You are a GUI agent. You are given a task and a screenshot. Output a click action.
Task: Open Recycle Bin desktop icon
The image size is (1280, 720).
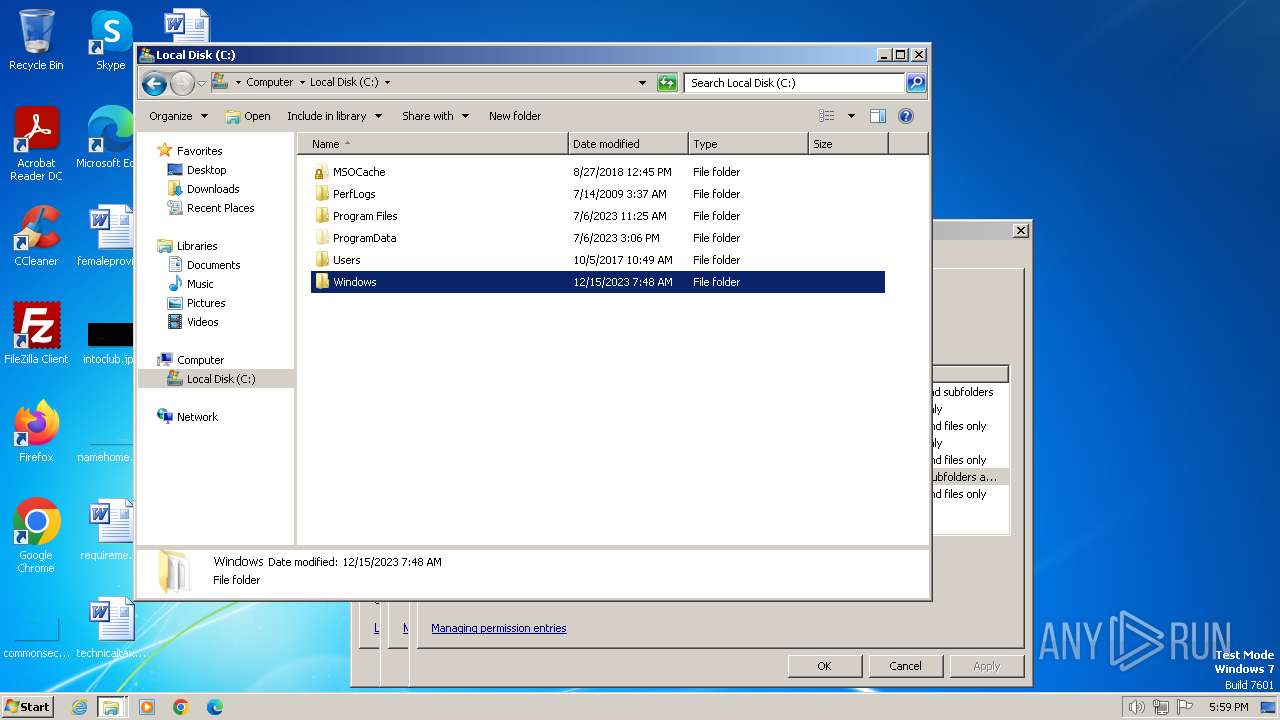point(36,41)
